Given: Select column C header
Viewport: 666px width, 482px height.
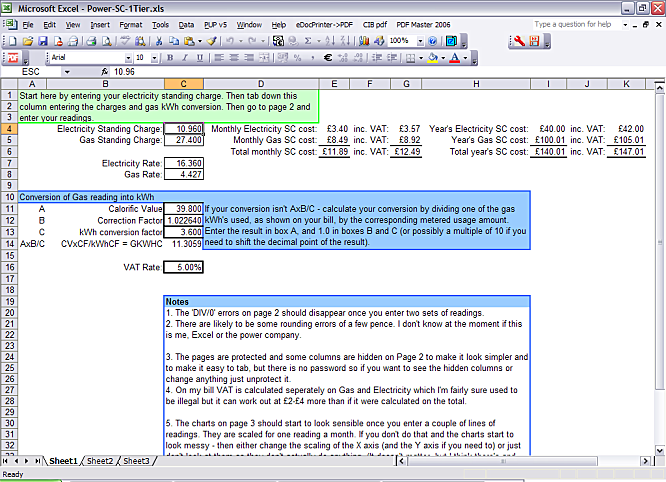Looking at the screenshot, I should (x=183, y=84).
